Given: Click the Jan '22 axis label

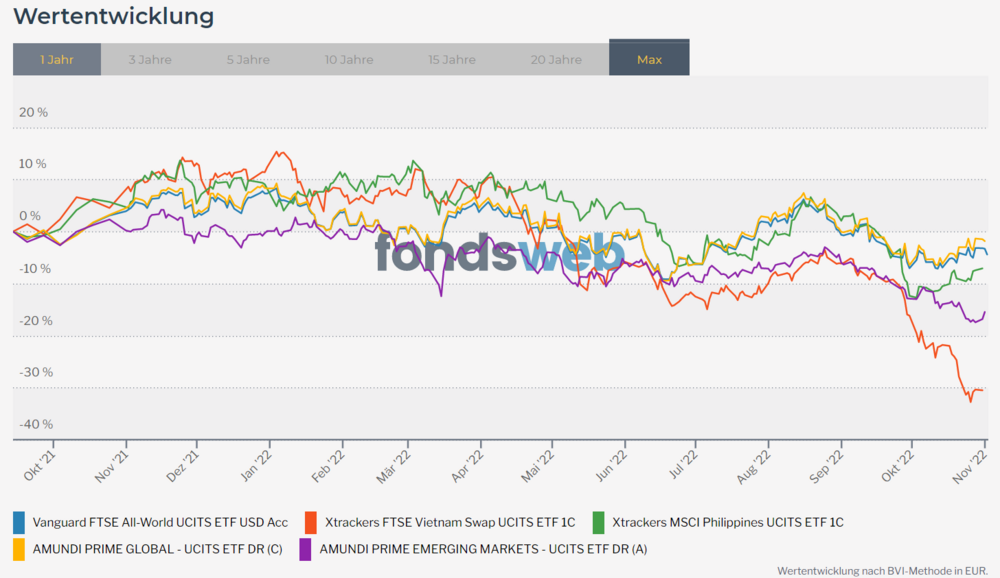Looking at the screenshot, I should [x=256, y=465].
